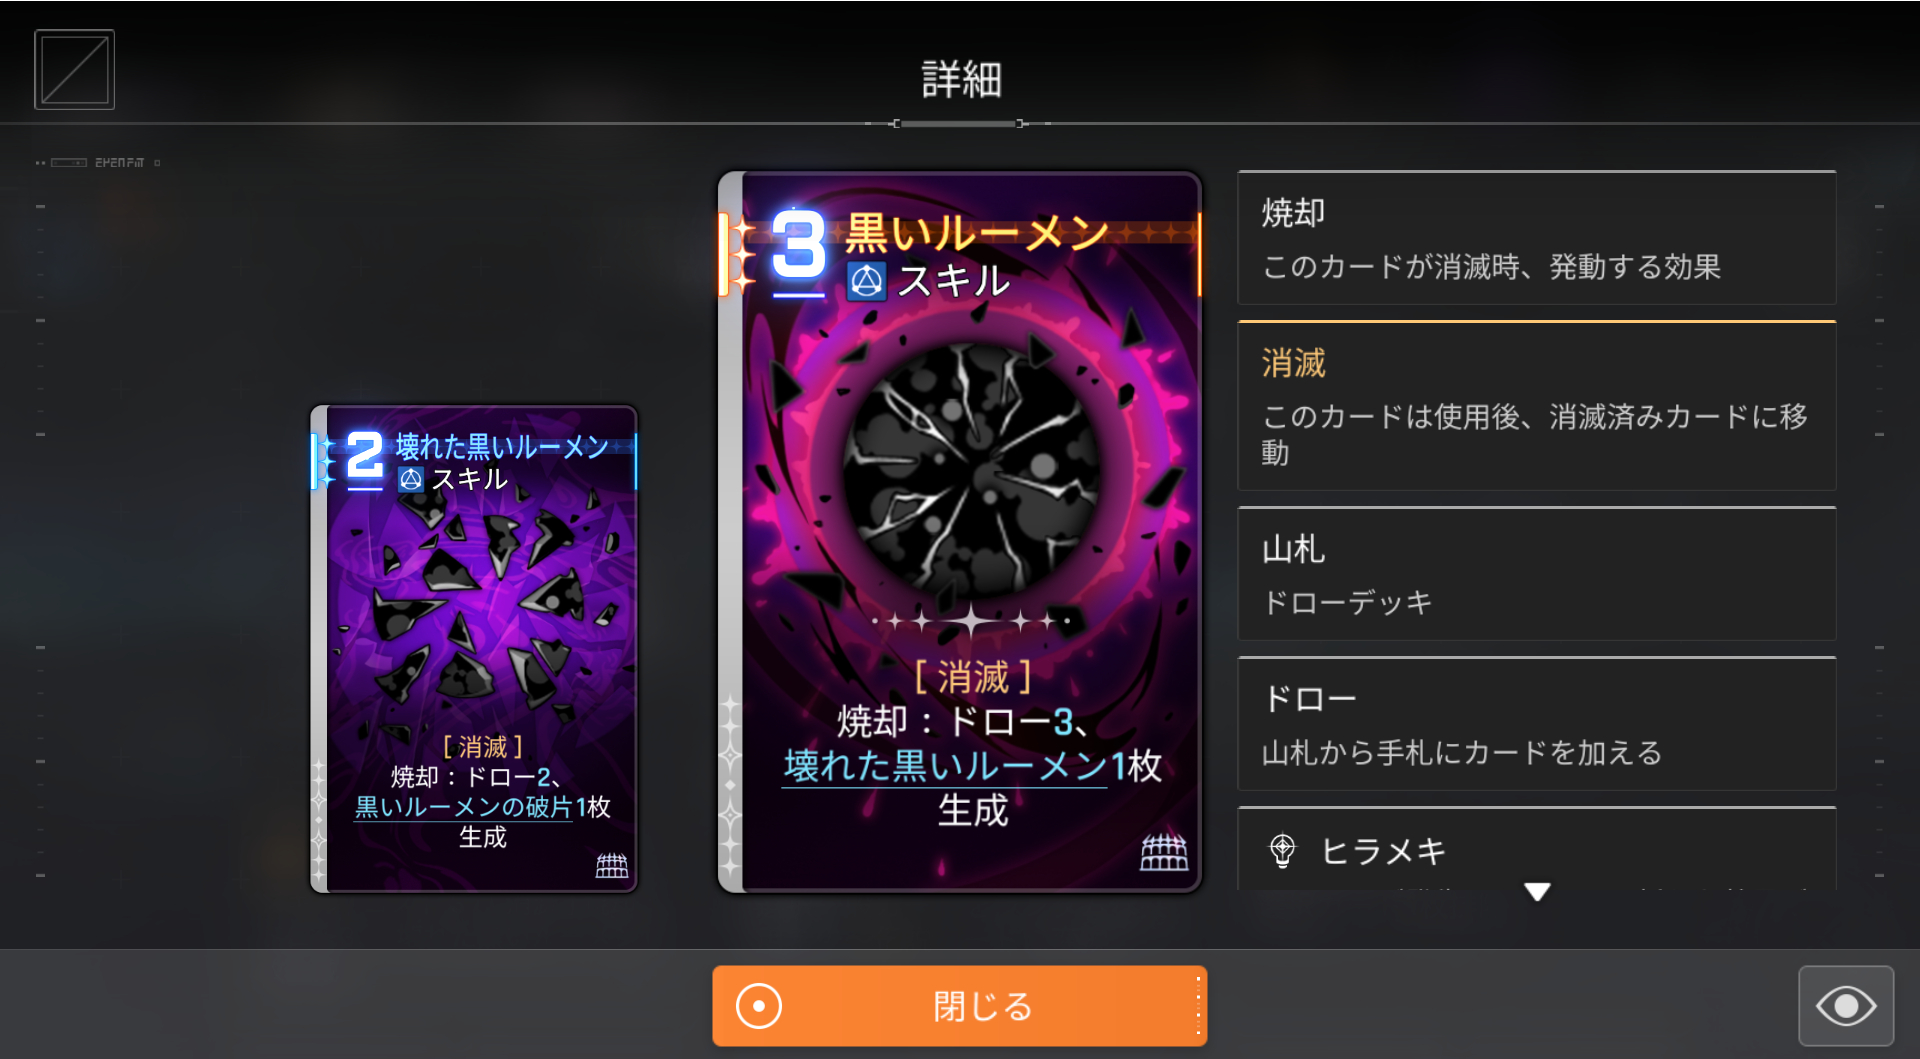Click skill type icon on large card
This screenshot has height=1059, width=1920.
coord(866,282)
